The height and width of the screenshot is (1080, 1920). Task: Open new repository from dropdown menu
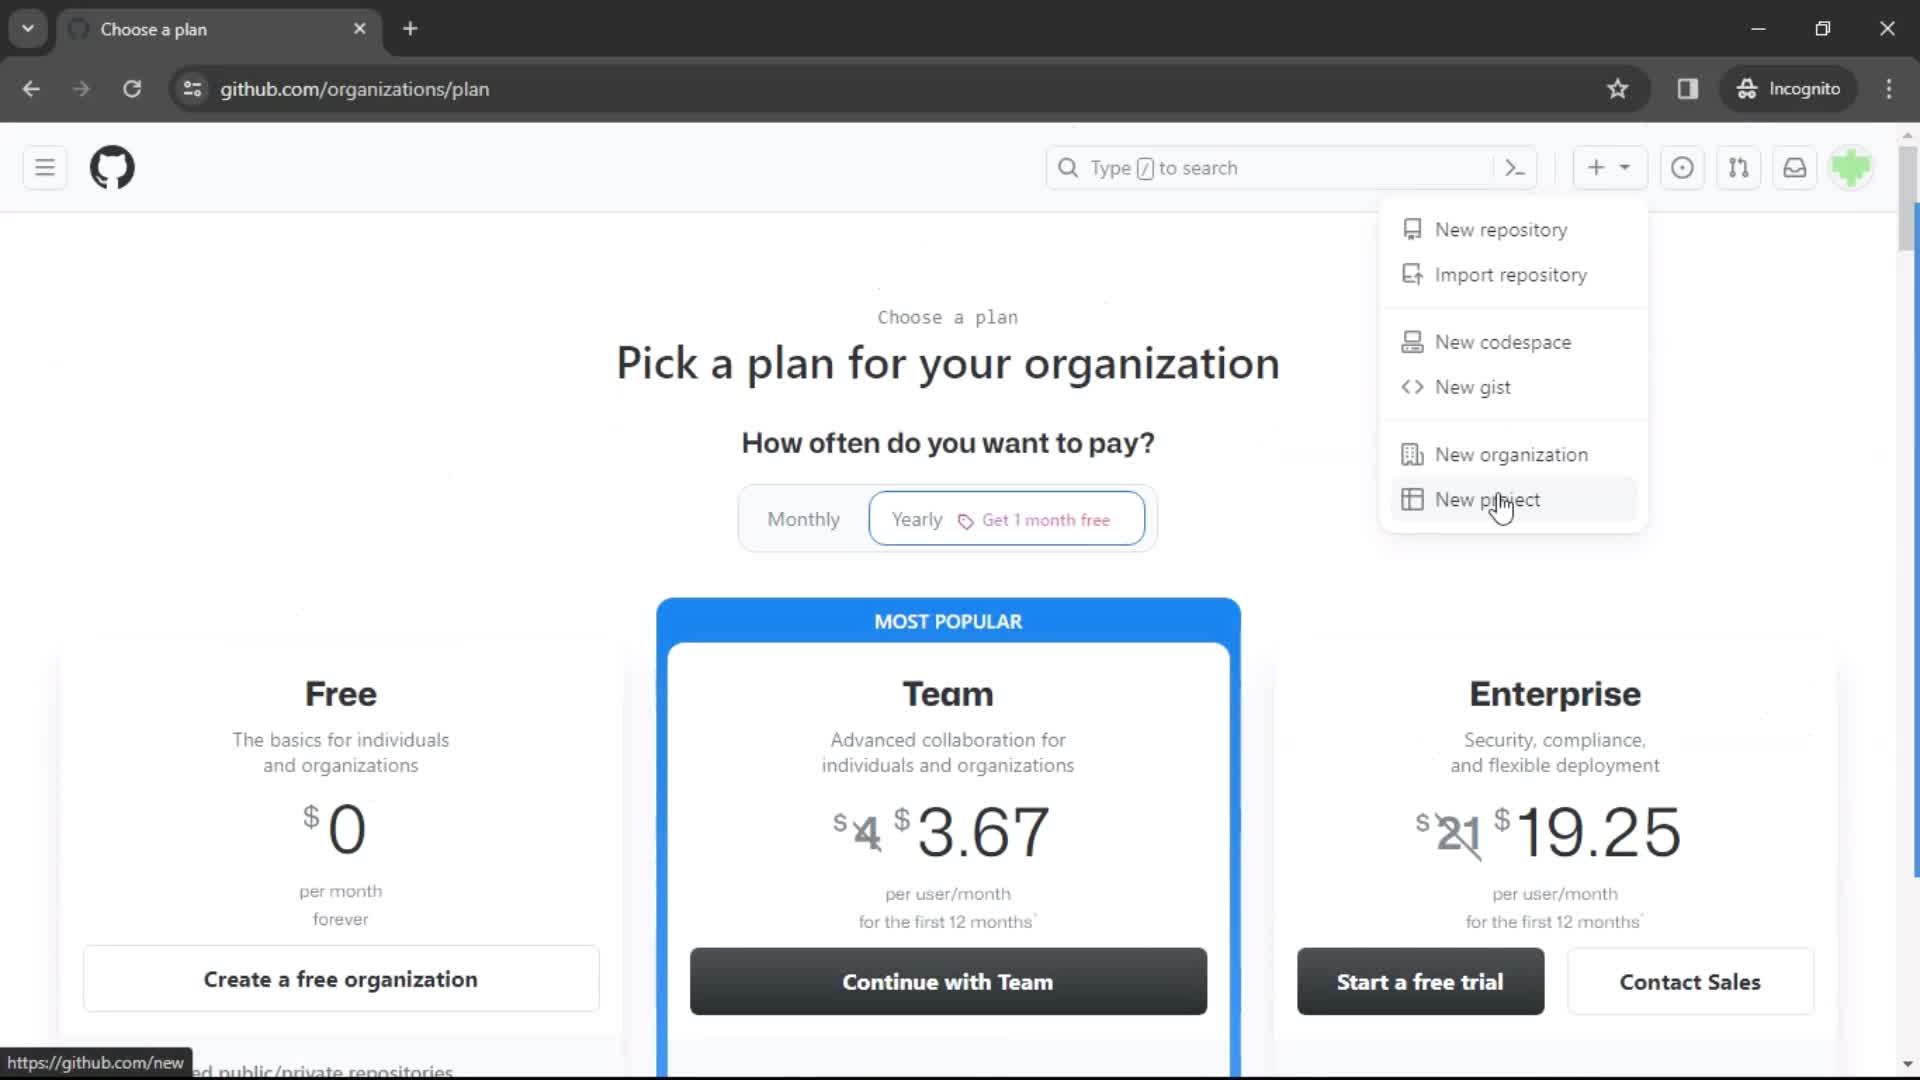pyautogui.click(x=1501, y=229)
